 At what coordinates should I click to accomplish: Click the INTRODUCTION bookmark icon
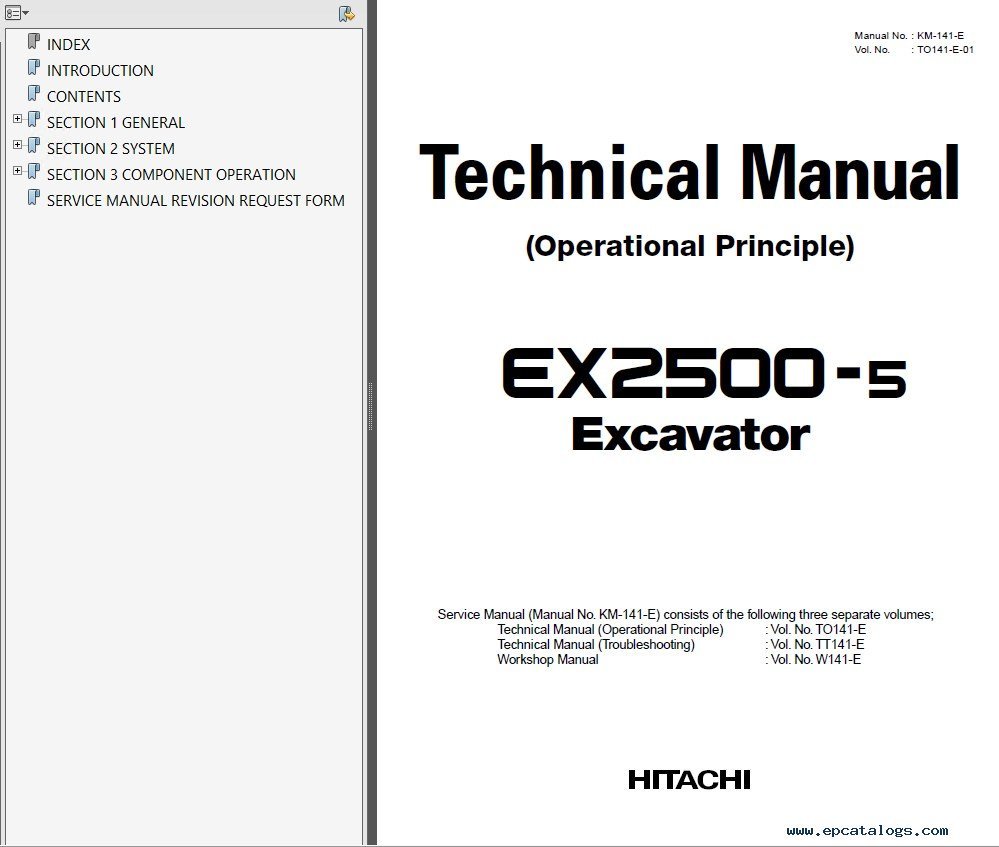[34, 68]
